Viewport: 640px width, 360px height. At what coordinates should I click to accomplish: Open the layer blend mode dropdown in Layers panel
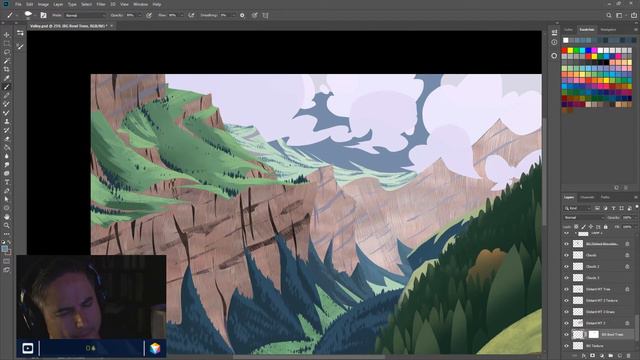pyautogui.click(x=584, y=218)
